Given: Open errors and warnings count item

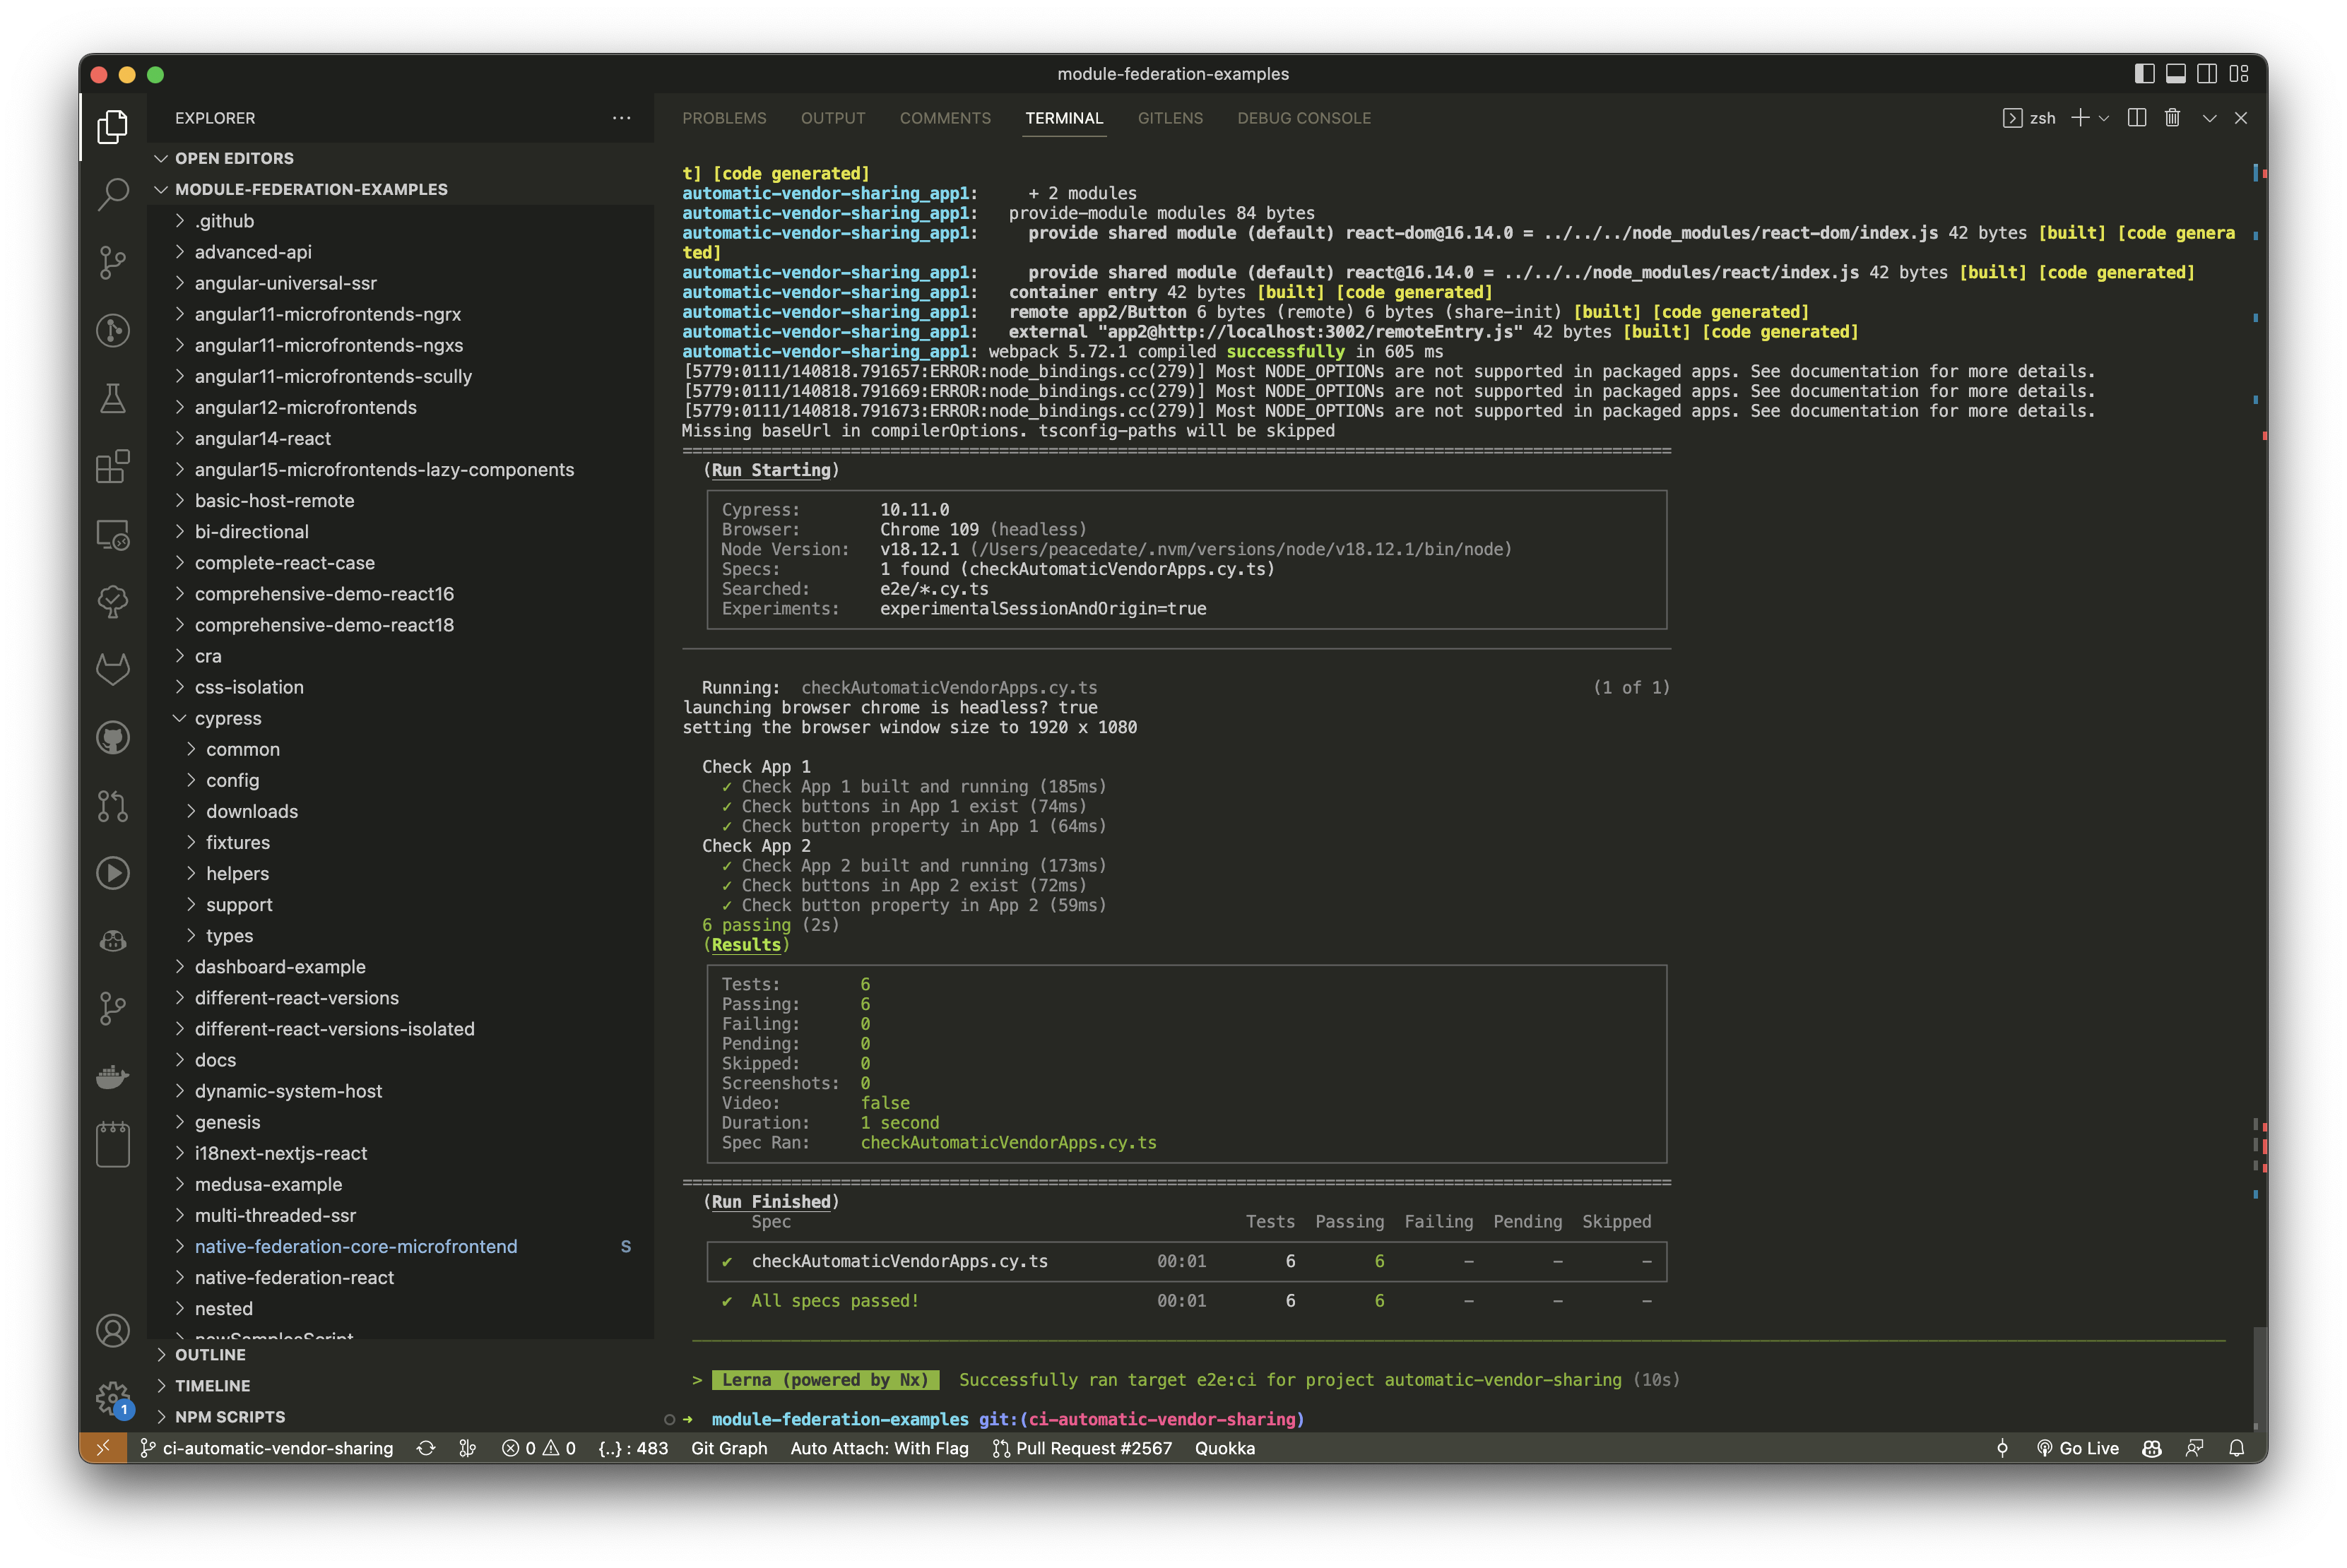Looking at the screenshot, I should click(x=538, y=1448).
